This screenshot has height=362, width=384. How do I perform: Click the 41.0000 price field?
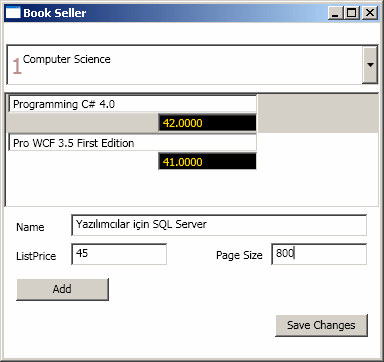[207, 162]
